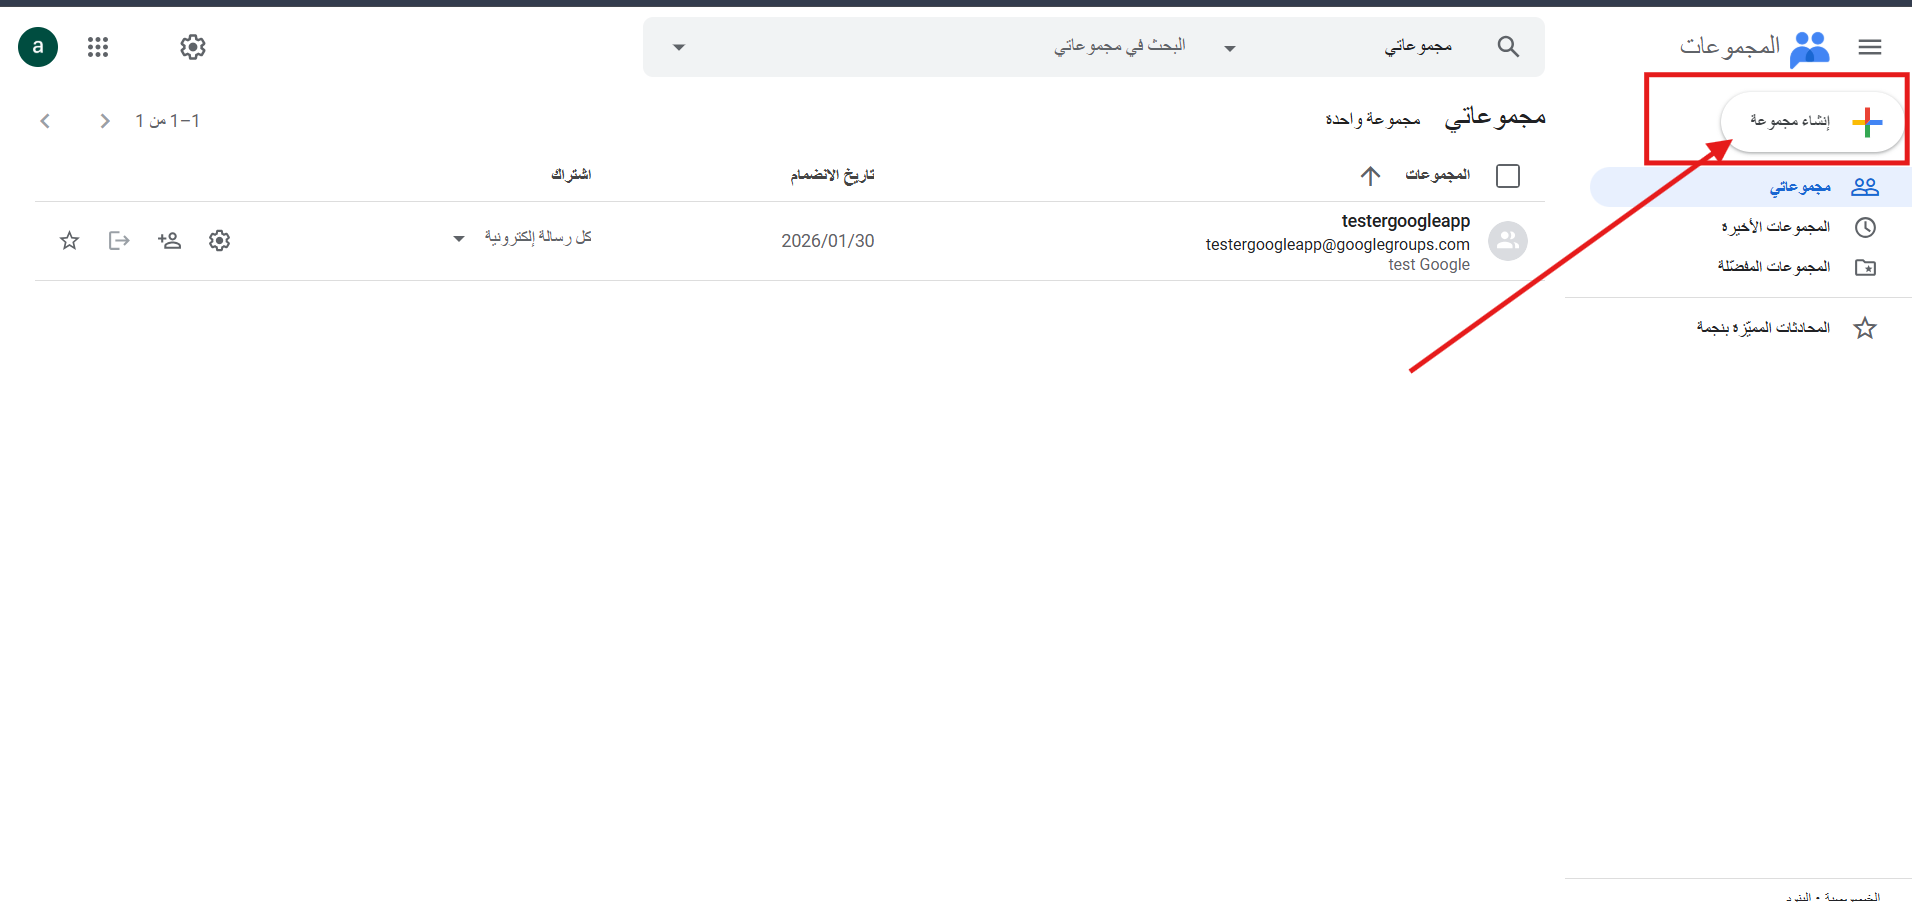Viewport: 1912px width, 902px height.
Task: Open advanced search options arrow
Action: (x=679, y=48)
